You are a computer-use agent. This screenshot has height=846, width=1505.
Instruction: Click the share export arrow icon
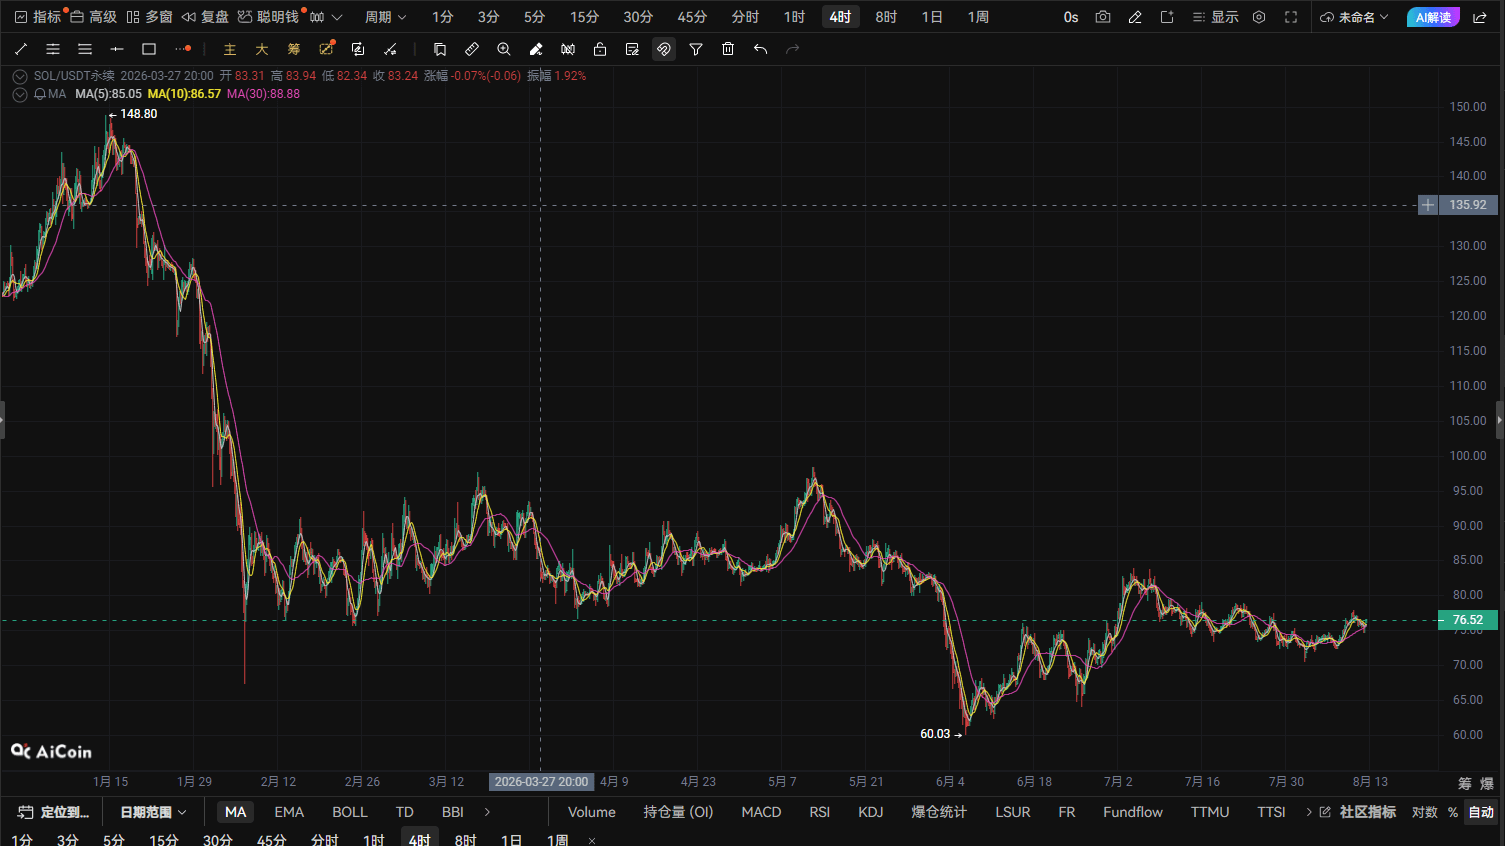1480,17
